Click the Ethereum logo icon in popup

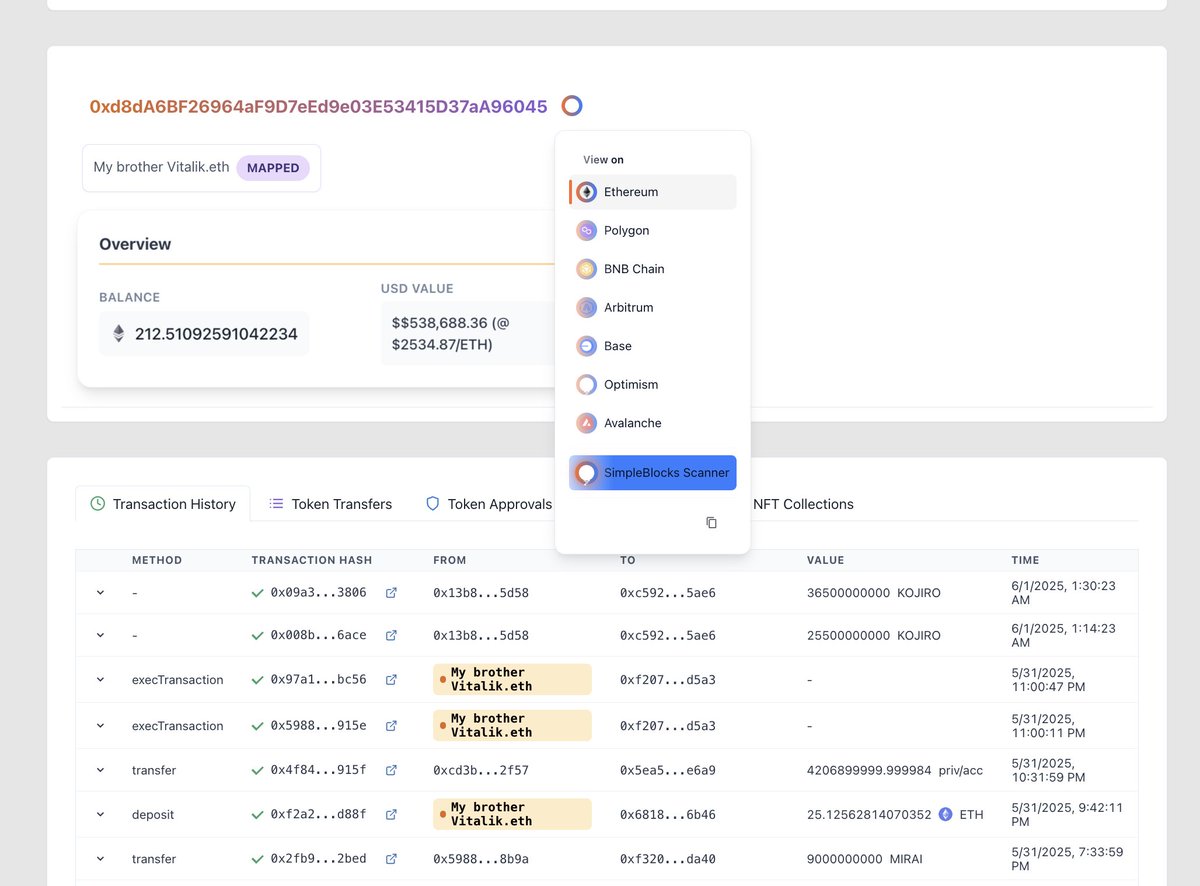click(x=587, y=192)
